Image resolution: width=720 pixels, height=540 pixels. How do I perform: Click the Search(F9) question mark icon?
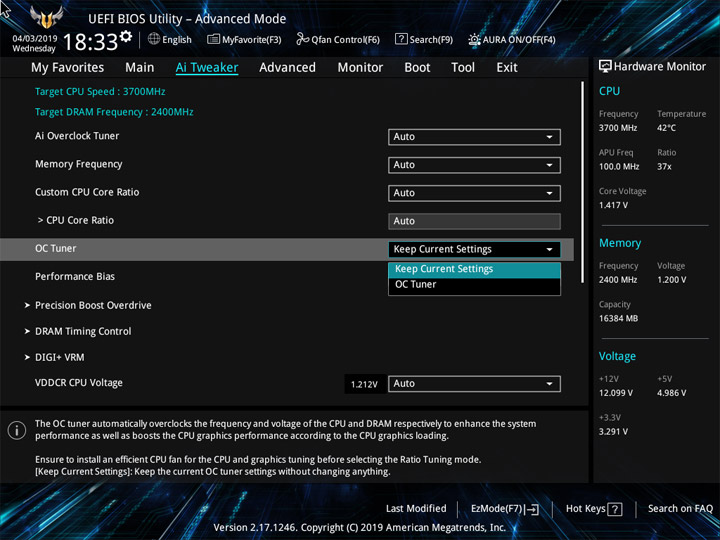coord(401,39)
